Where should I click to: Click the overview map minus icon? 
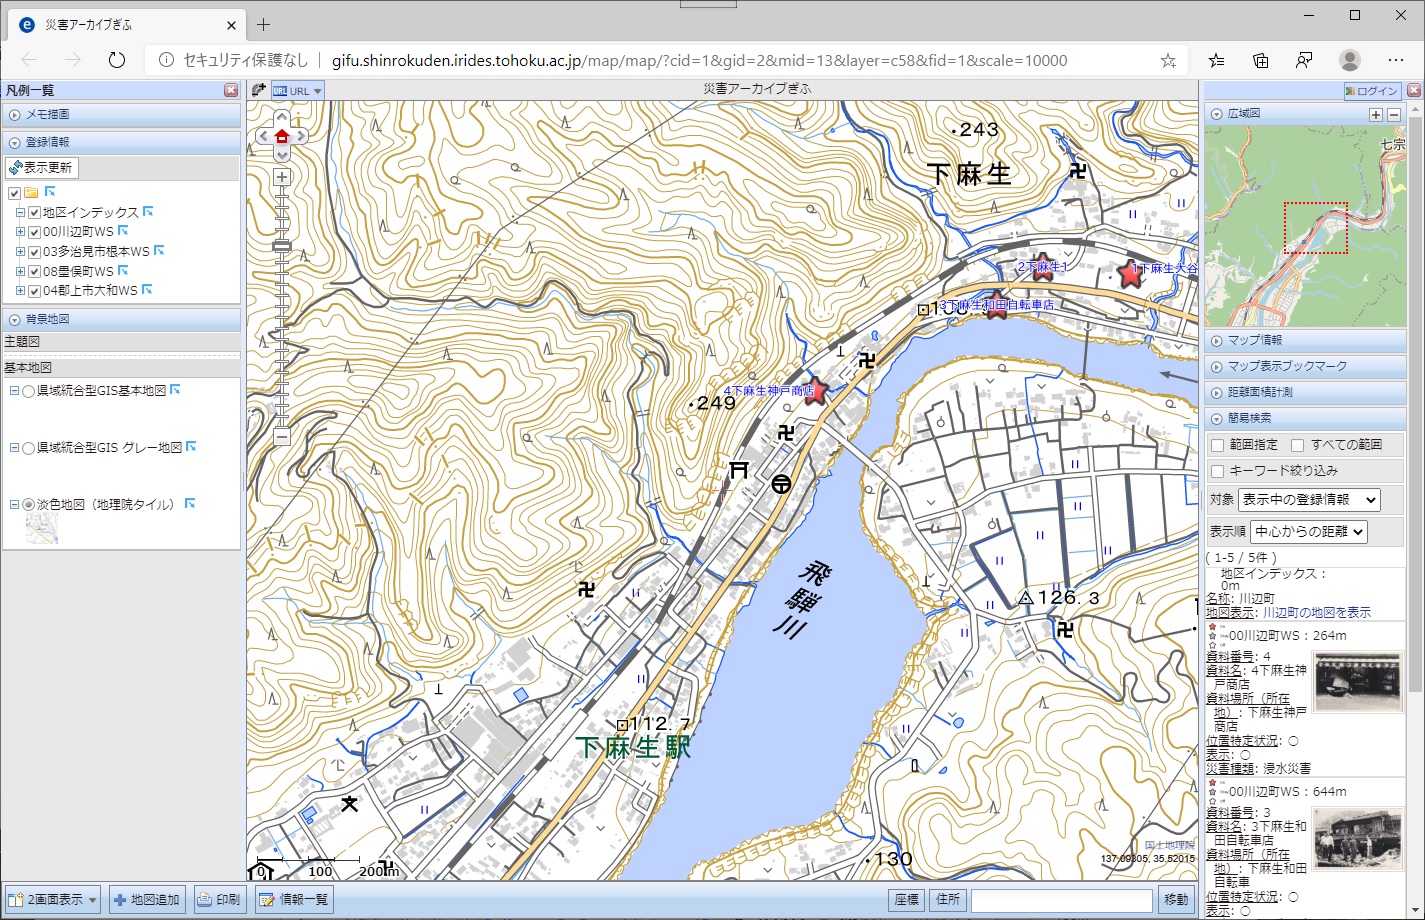pyautogui.click(x=1394, y=115)
